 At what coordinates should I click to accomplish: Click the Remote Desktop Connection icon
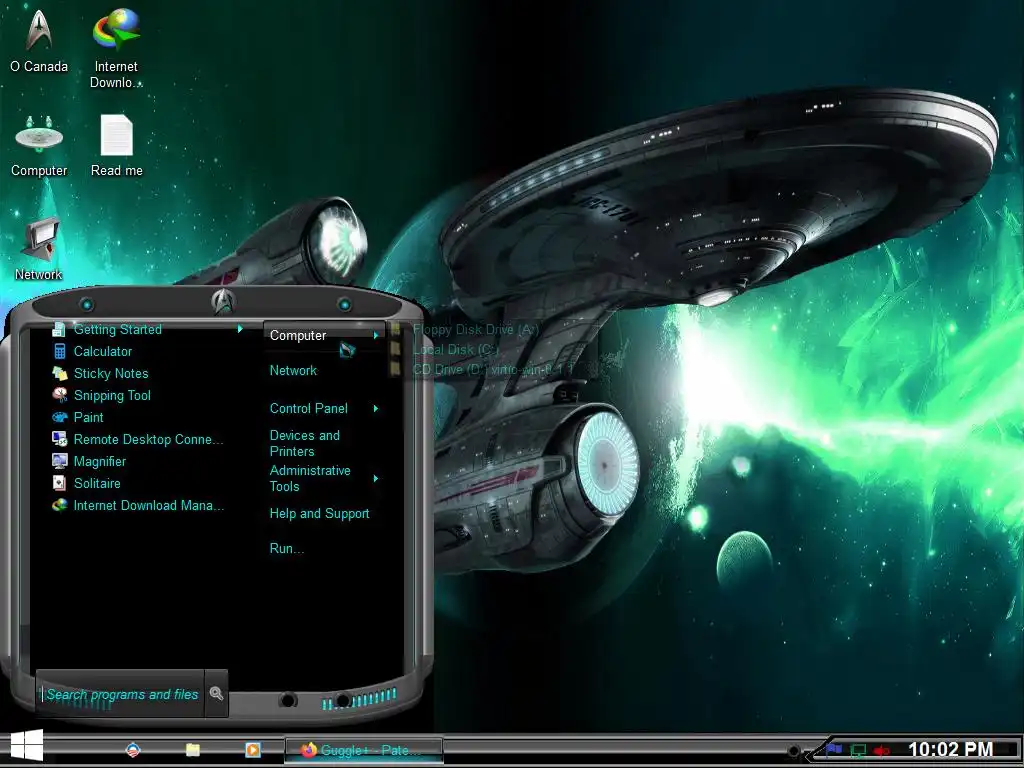59,440
